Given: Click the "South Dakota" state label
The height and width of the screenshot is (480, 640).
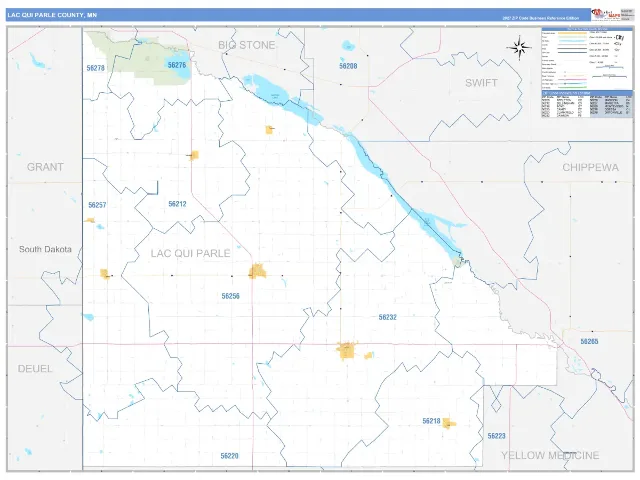Looking at the screenshot, I should click(45, 249).
